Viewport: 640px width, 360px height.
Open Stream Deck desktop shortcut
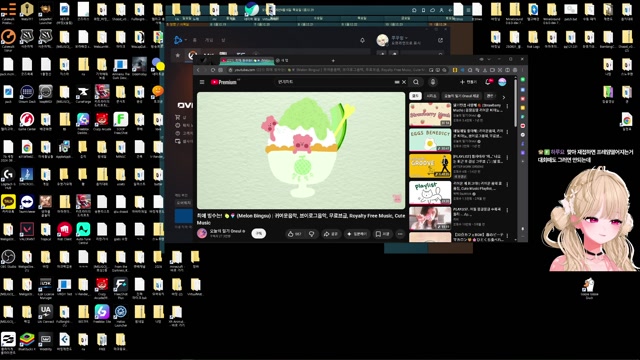27,94
